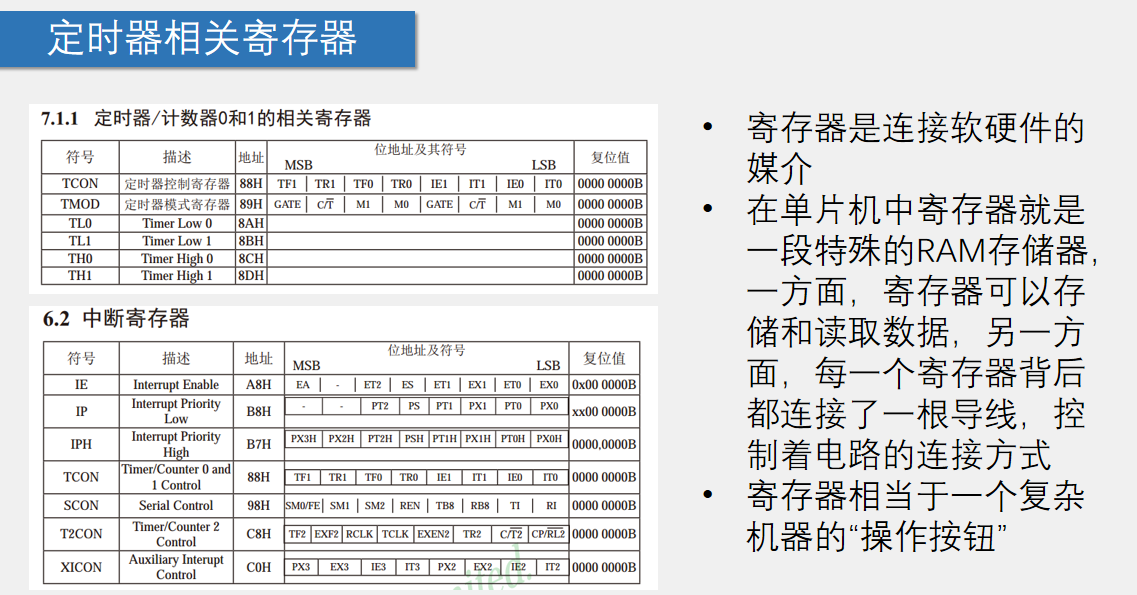Click the 8BH address cell

pos(251,241)
